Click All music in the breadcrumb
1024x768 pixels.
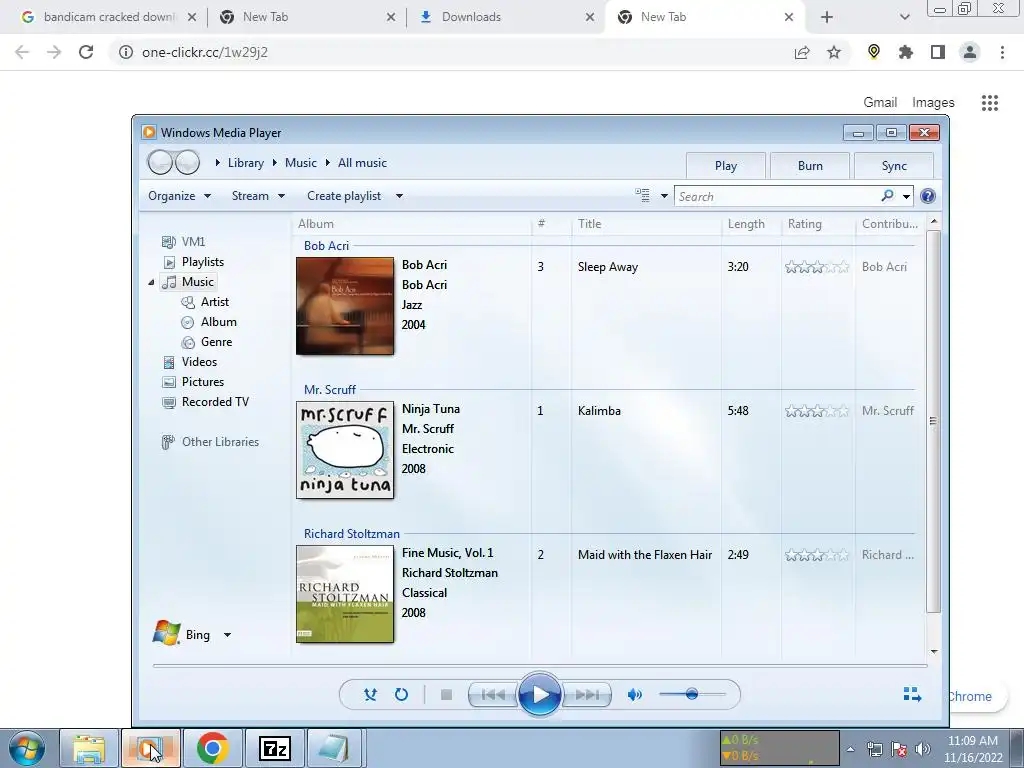(362, 163)
